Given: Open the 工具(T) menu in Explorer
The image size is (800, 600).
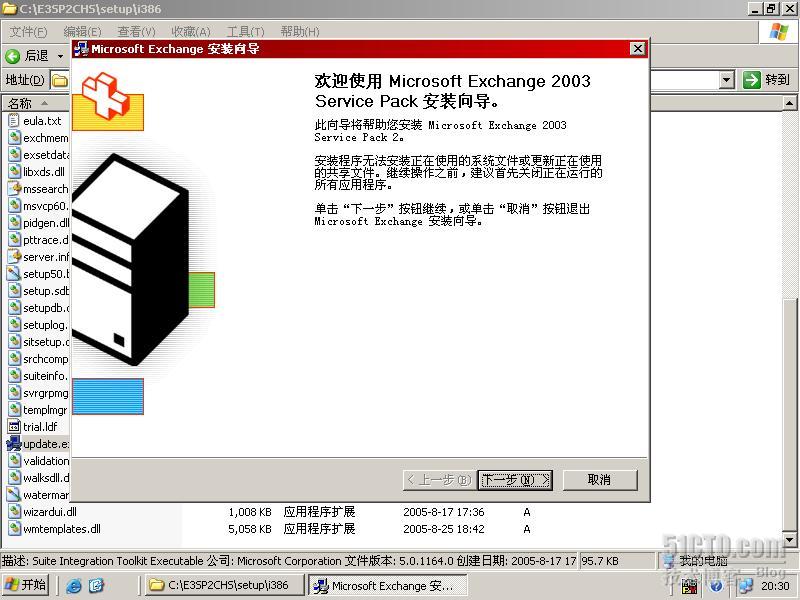Looking at the screenshot, I should (x=245, y=32).
